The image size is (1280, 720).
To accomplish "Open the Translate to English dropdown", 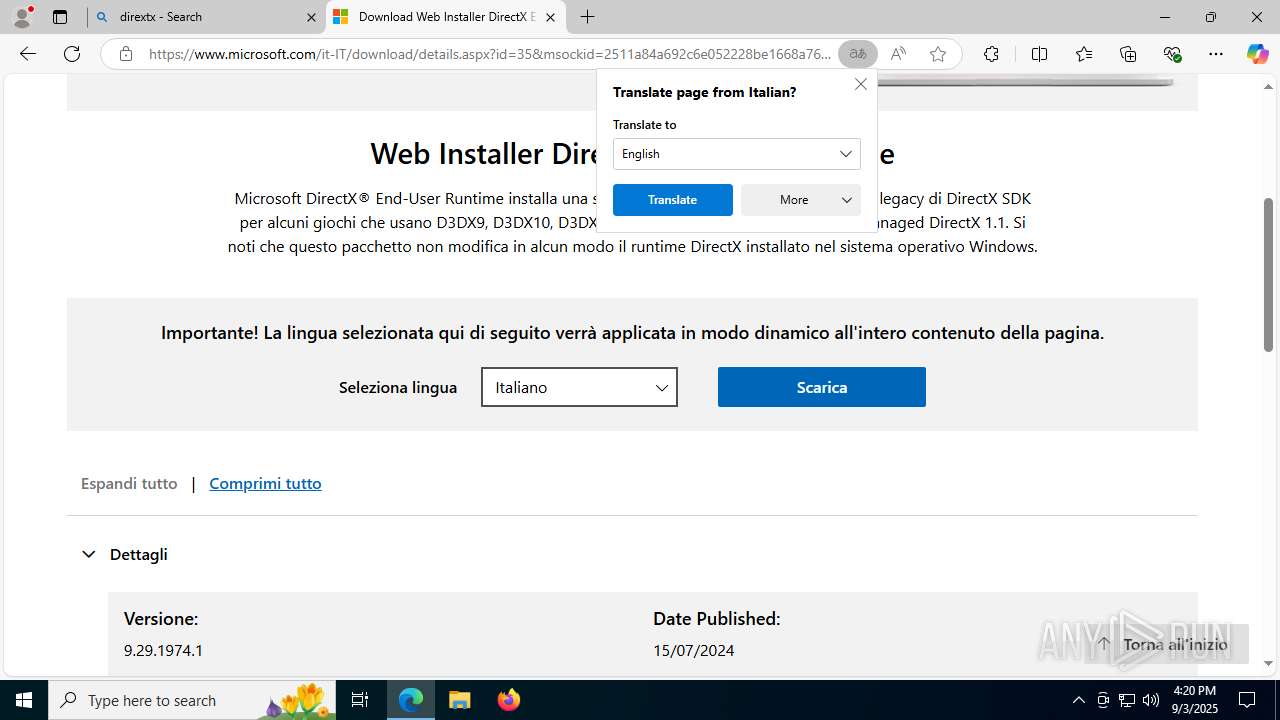I will 737,154.
